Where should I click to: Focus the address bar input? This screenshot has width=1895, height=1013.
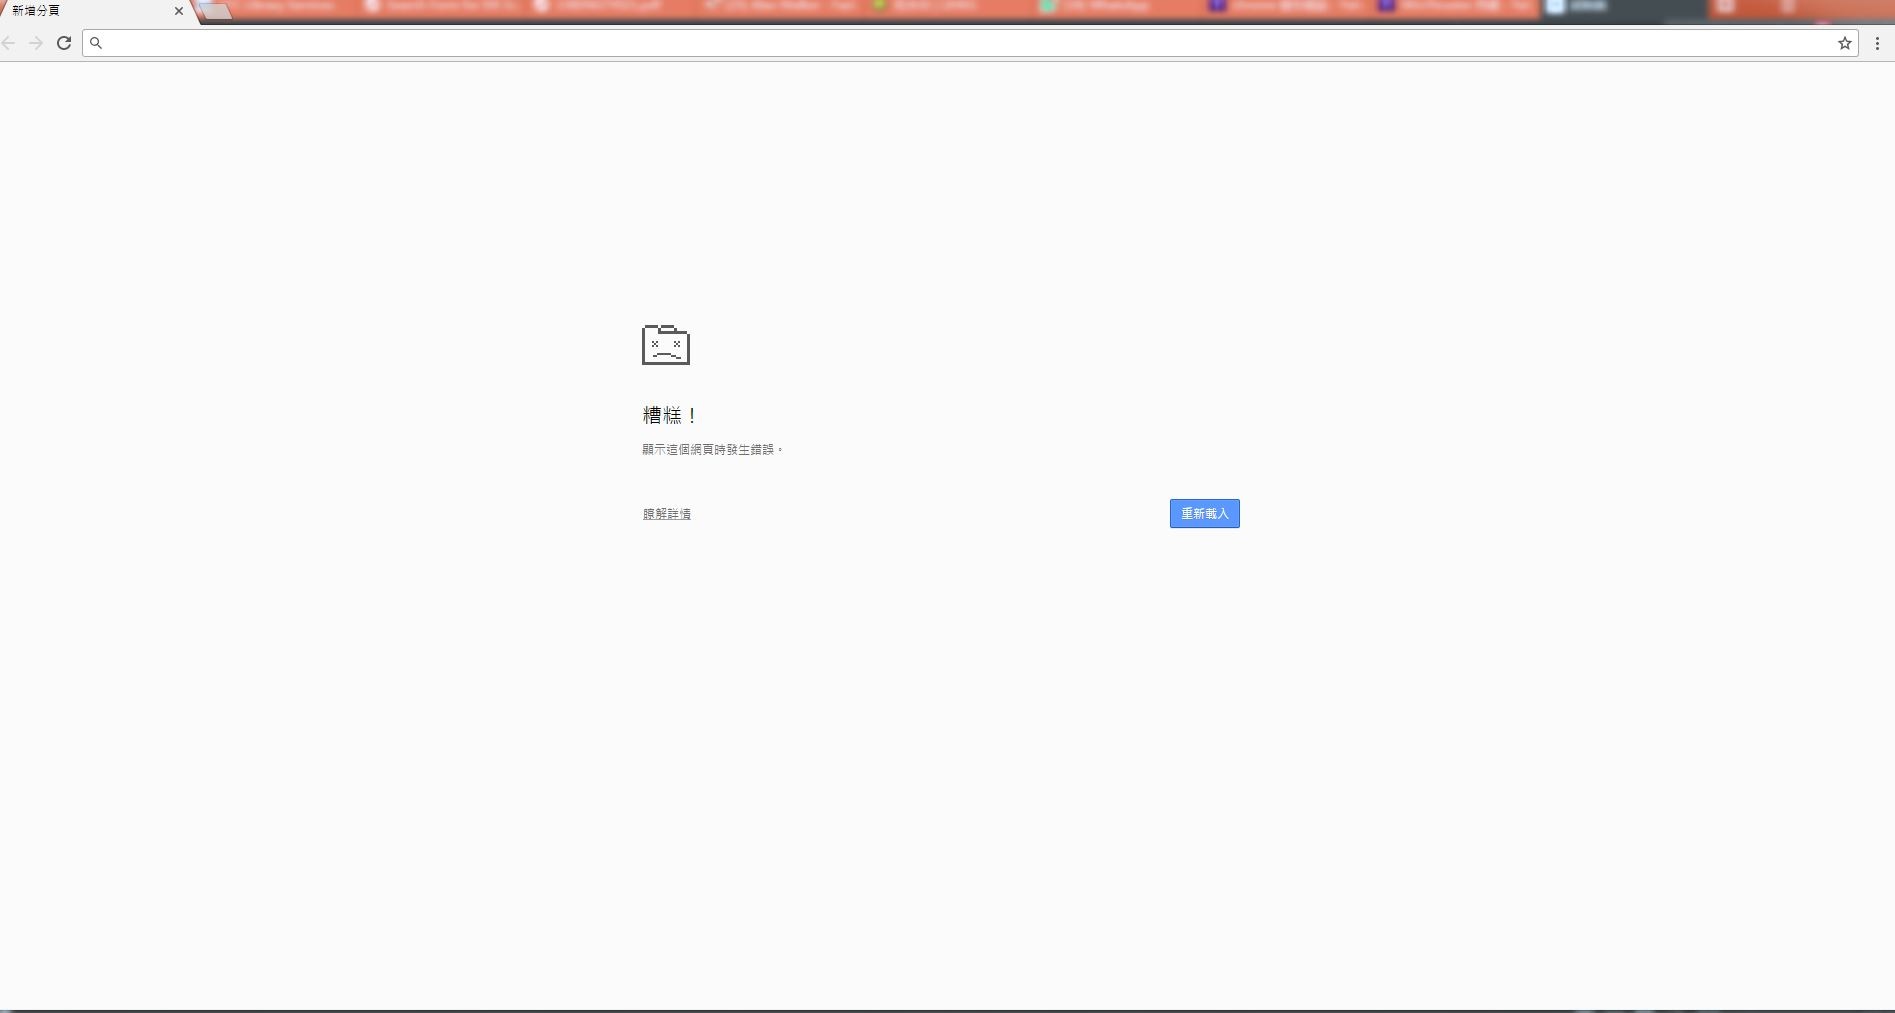pyautogui.click(x=970, y=43)
